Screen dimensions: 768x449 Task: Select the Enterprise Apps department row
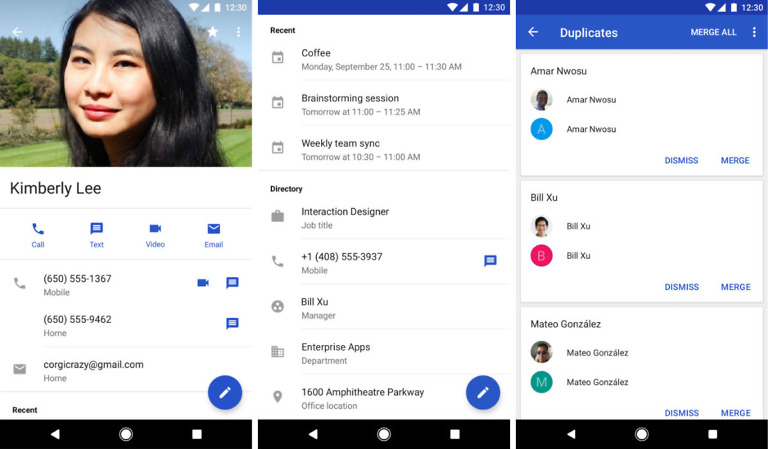coord(384,353)
